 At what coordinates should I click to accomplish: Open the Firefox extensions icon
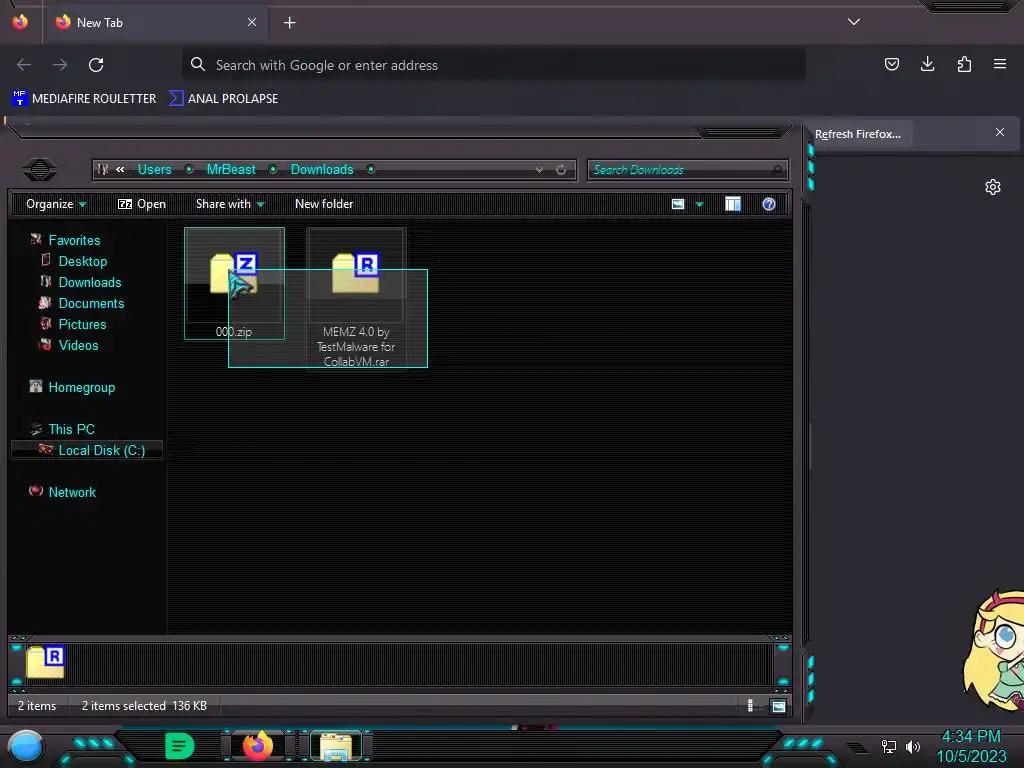(964, 64)
